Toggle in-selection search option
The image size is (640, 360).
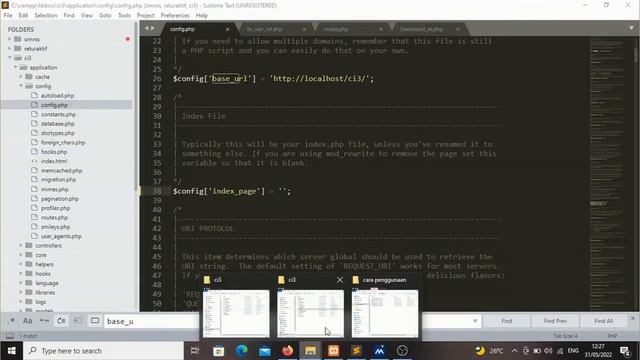coord(78,321)
